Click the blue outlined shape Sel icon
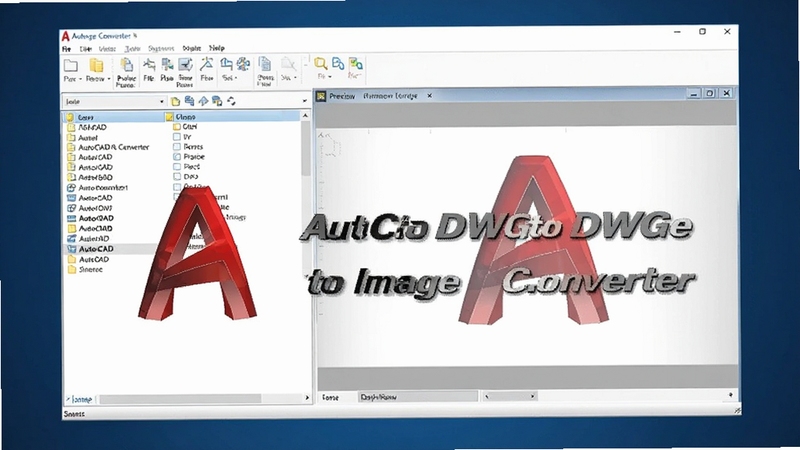Screen dimensions: 800x450 click(226, 64)
